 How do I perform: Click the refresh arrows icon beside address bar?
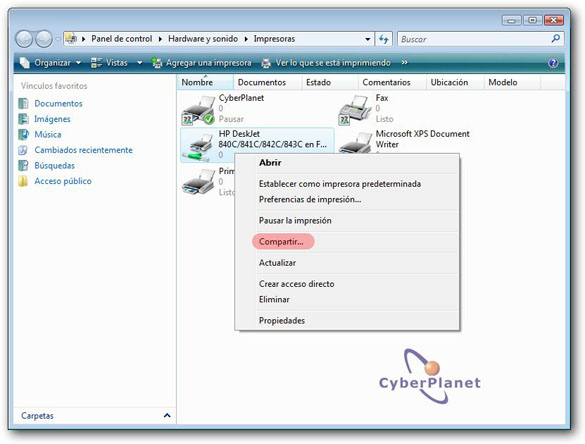tap(384, 39)
